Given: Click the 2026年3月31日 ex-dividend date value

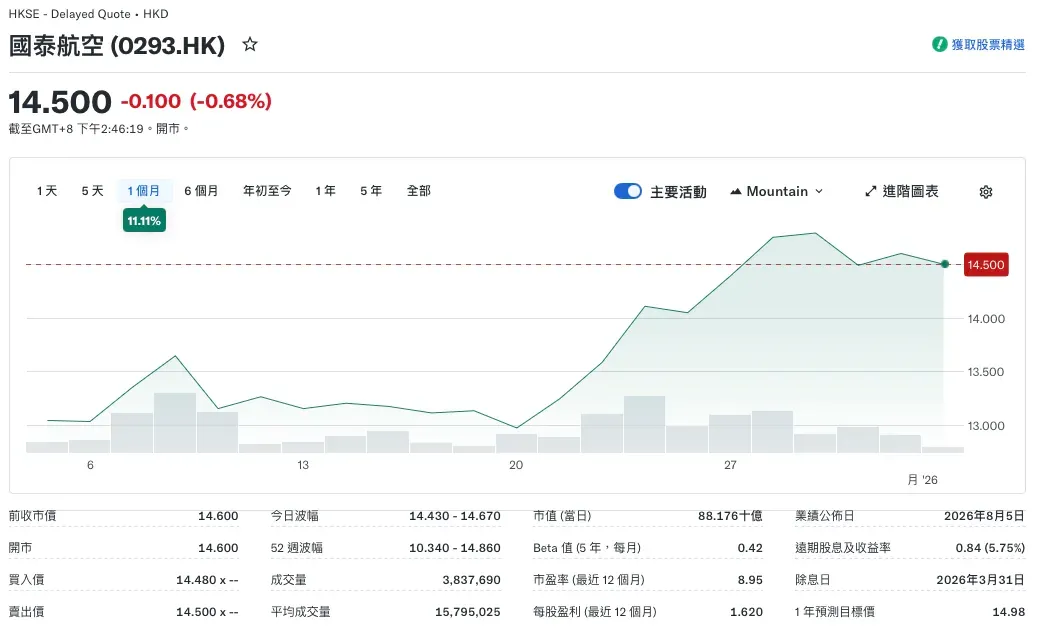Looking at the screenshot, I should coord(980,580).
